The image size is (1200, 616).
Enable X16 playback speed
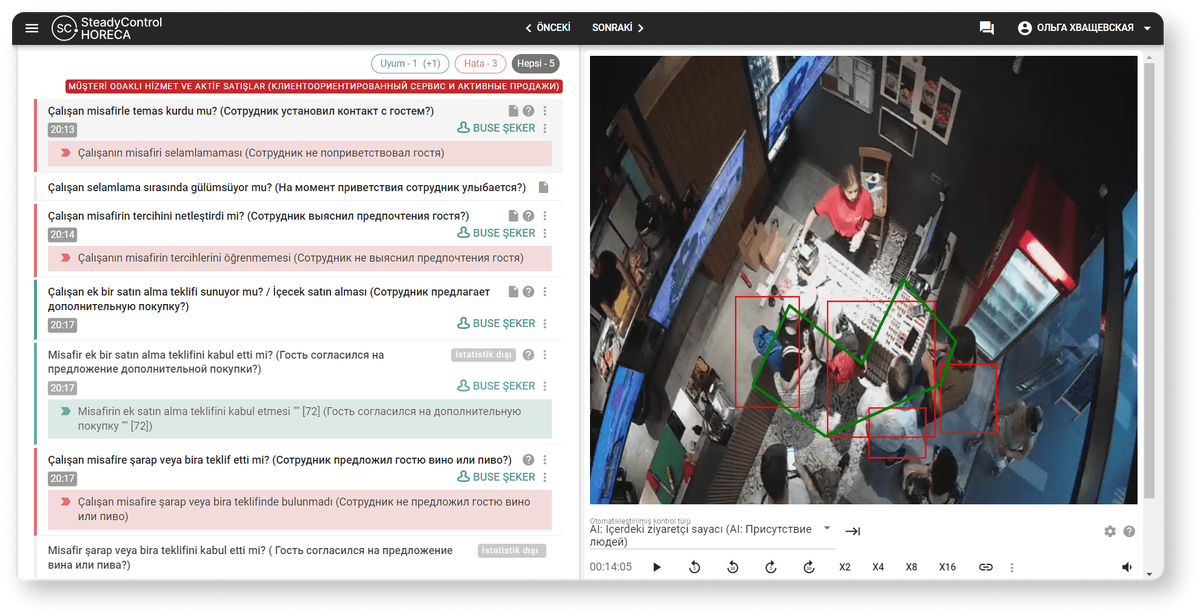click(947, 566)
